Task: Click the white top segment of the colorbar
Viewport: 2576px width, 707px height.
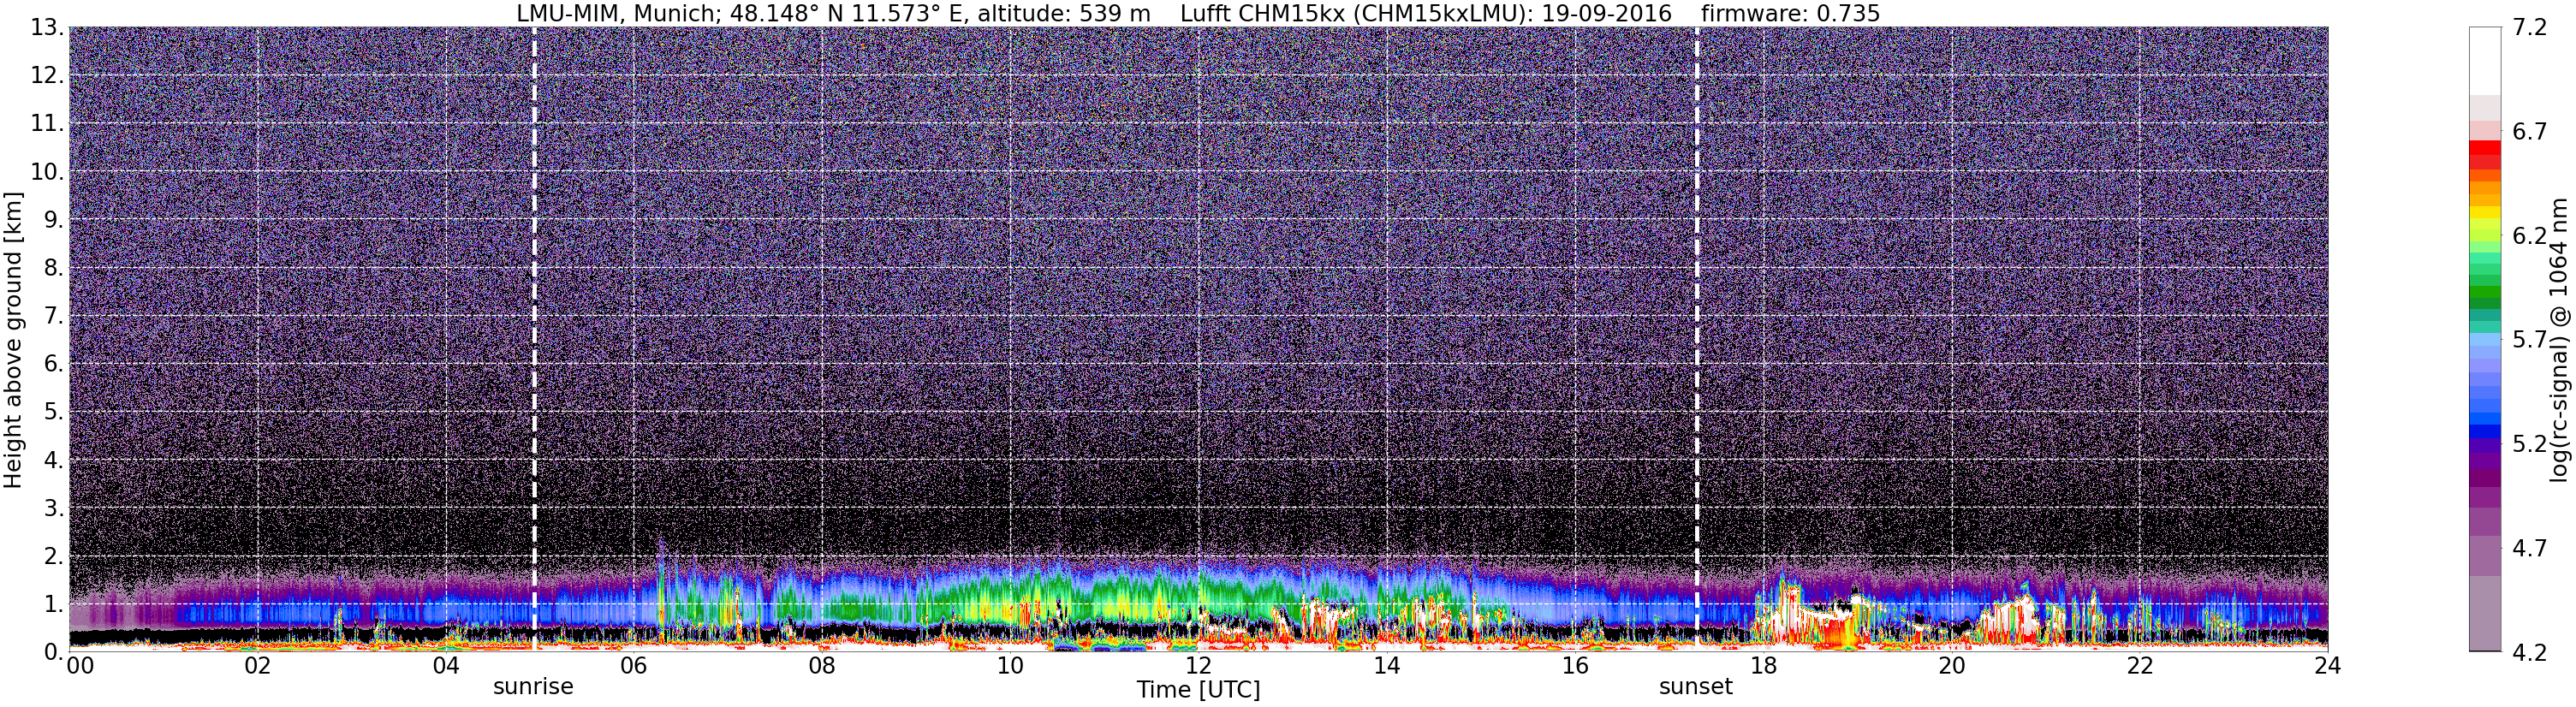Action: tap(2485, 61)
